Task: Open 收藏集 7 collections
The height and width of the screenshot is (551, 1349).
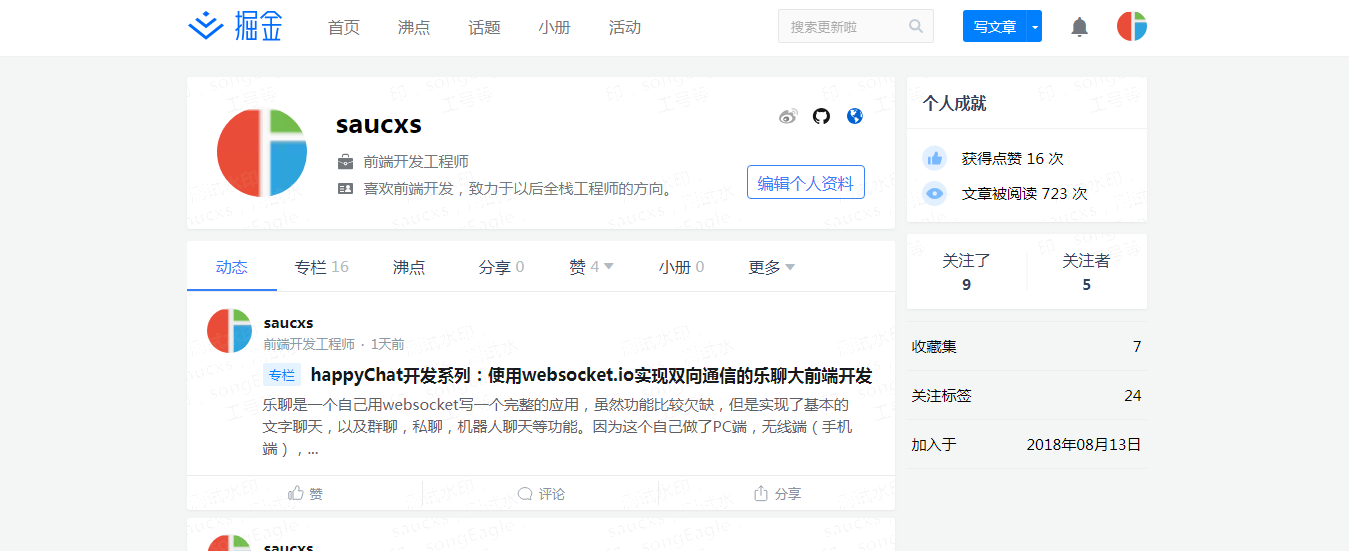Action: [1027, 347]
